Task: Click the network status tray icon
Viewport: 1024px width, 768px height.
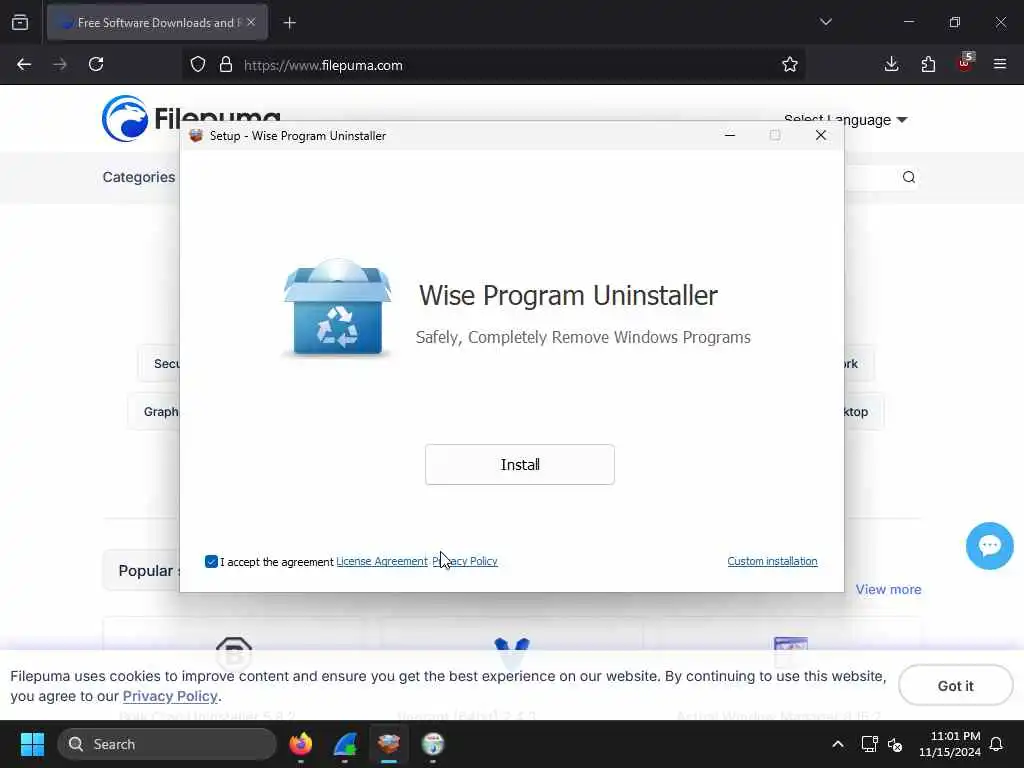Action: 869,744
